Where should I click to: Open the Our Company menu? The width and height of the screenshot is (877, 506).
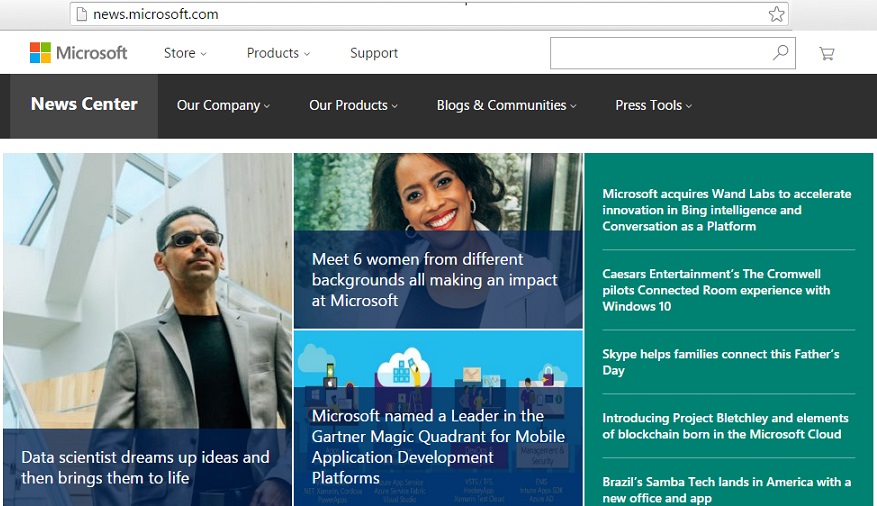[223, 106]
